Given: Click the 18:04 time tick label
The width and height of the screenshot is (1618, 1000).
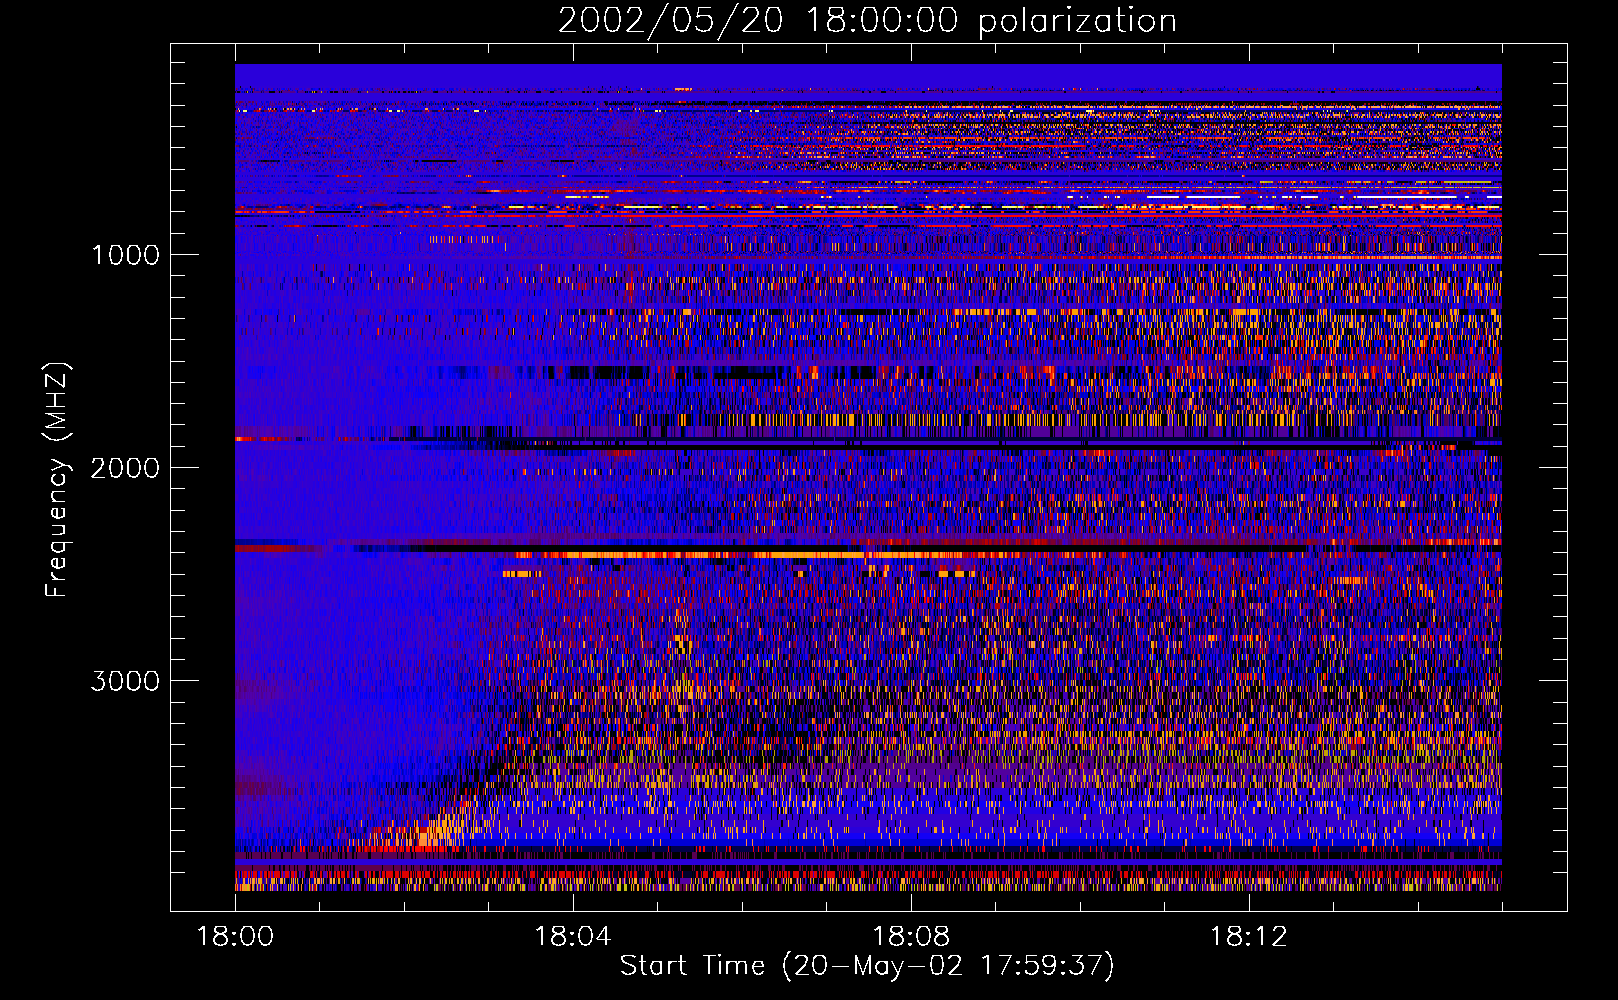Looking at the screenshot, I should 573,937.
